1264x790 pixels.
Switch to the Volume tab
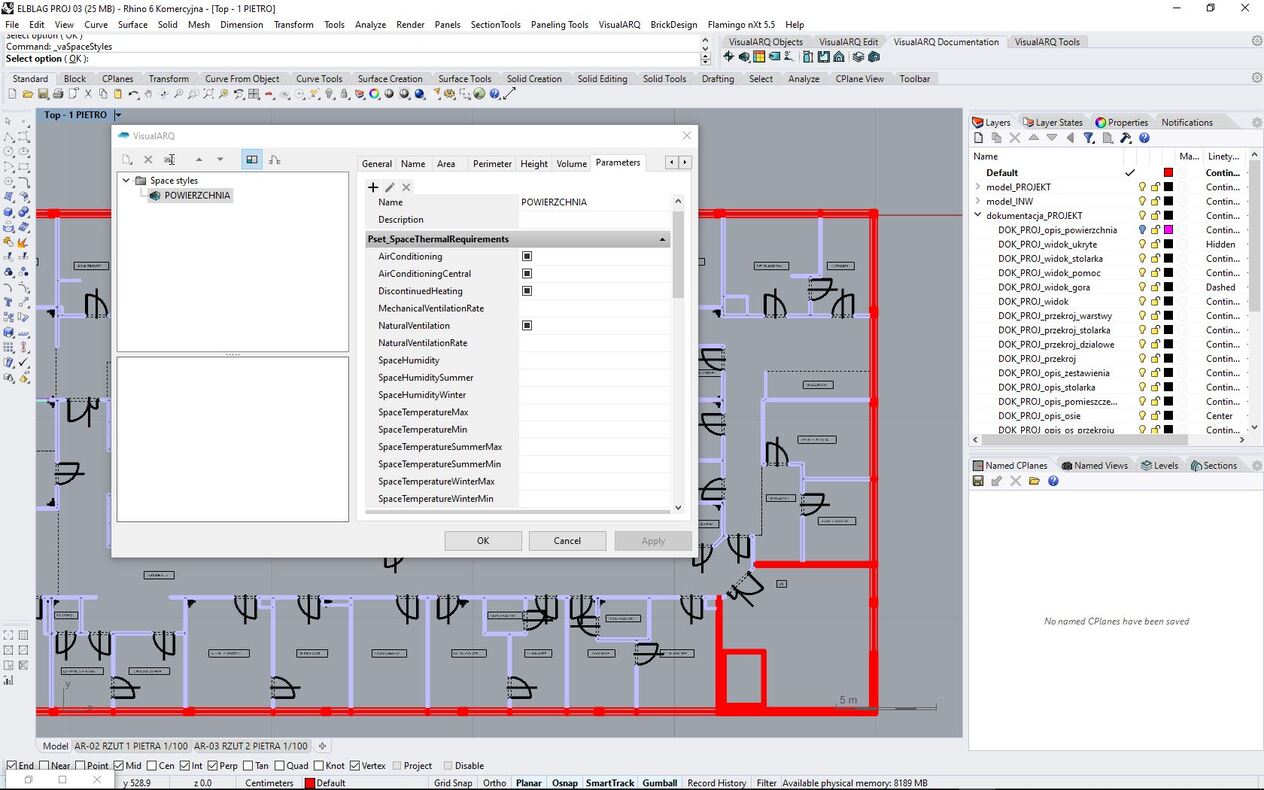pyautogui.click(x=571, y=163)
